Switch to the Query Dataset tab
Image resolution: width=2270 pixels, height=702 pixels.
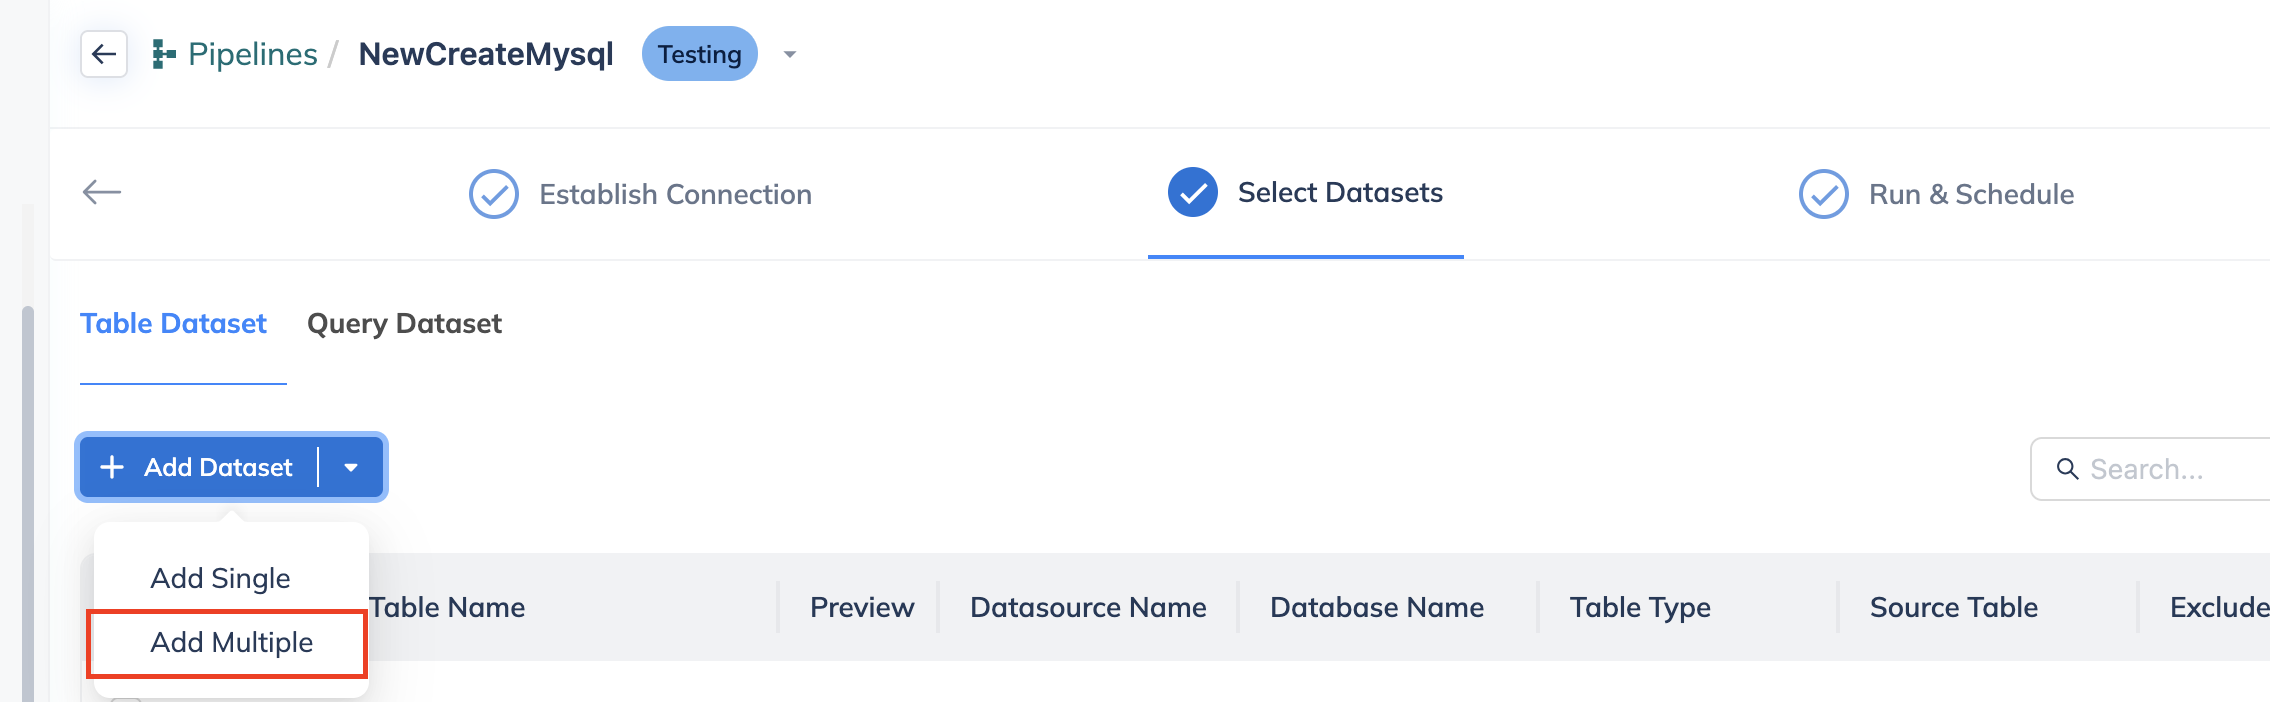tap(404, 324)
